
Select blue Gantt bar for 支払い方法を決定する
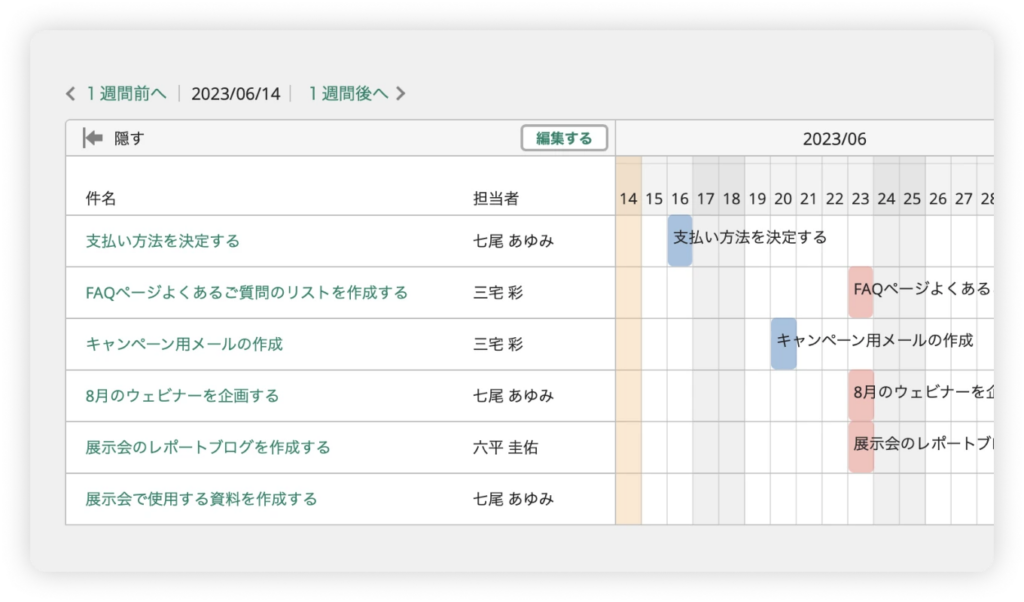coord(680,240)
